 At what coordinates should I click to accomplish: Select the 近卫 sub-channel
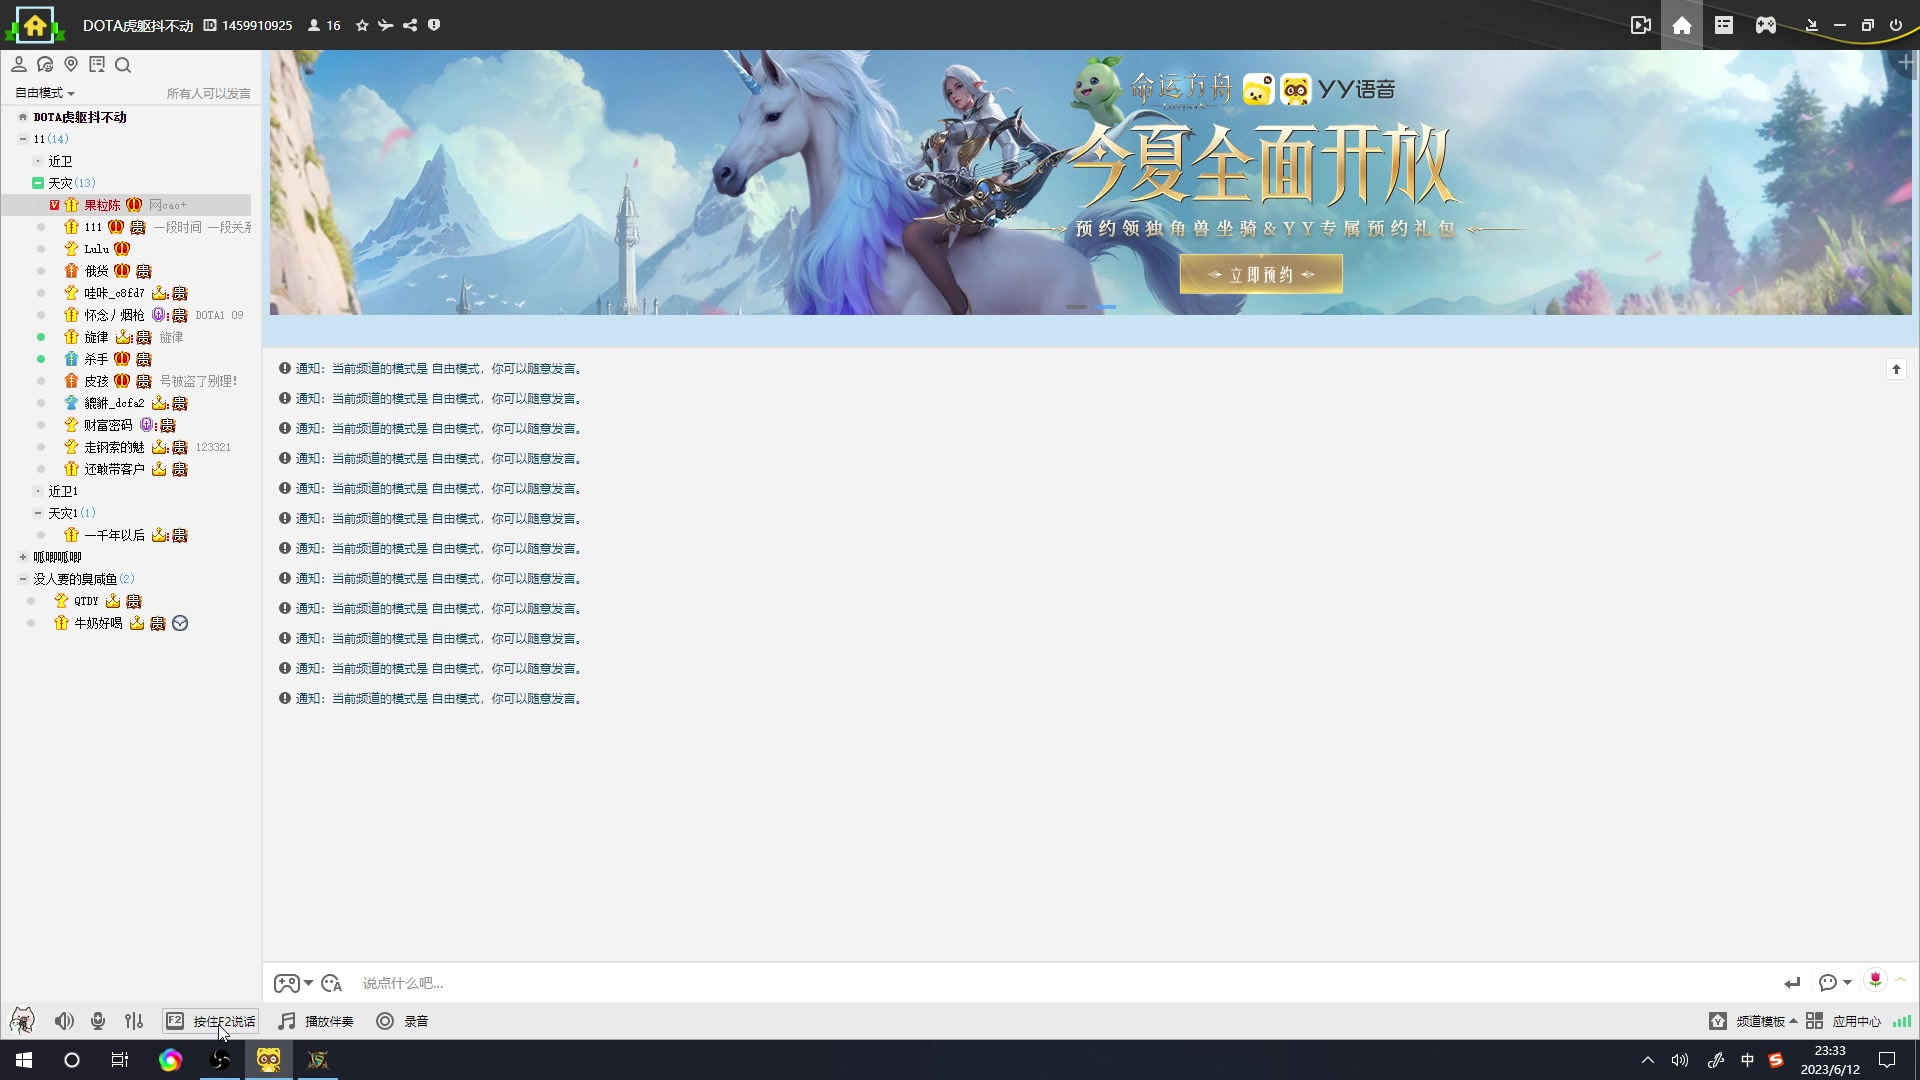[60, 161]
